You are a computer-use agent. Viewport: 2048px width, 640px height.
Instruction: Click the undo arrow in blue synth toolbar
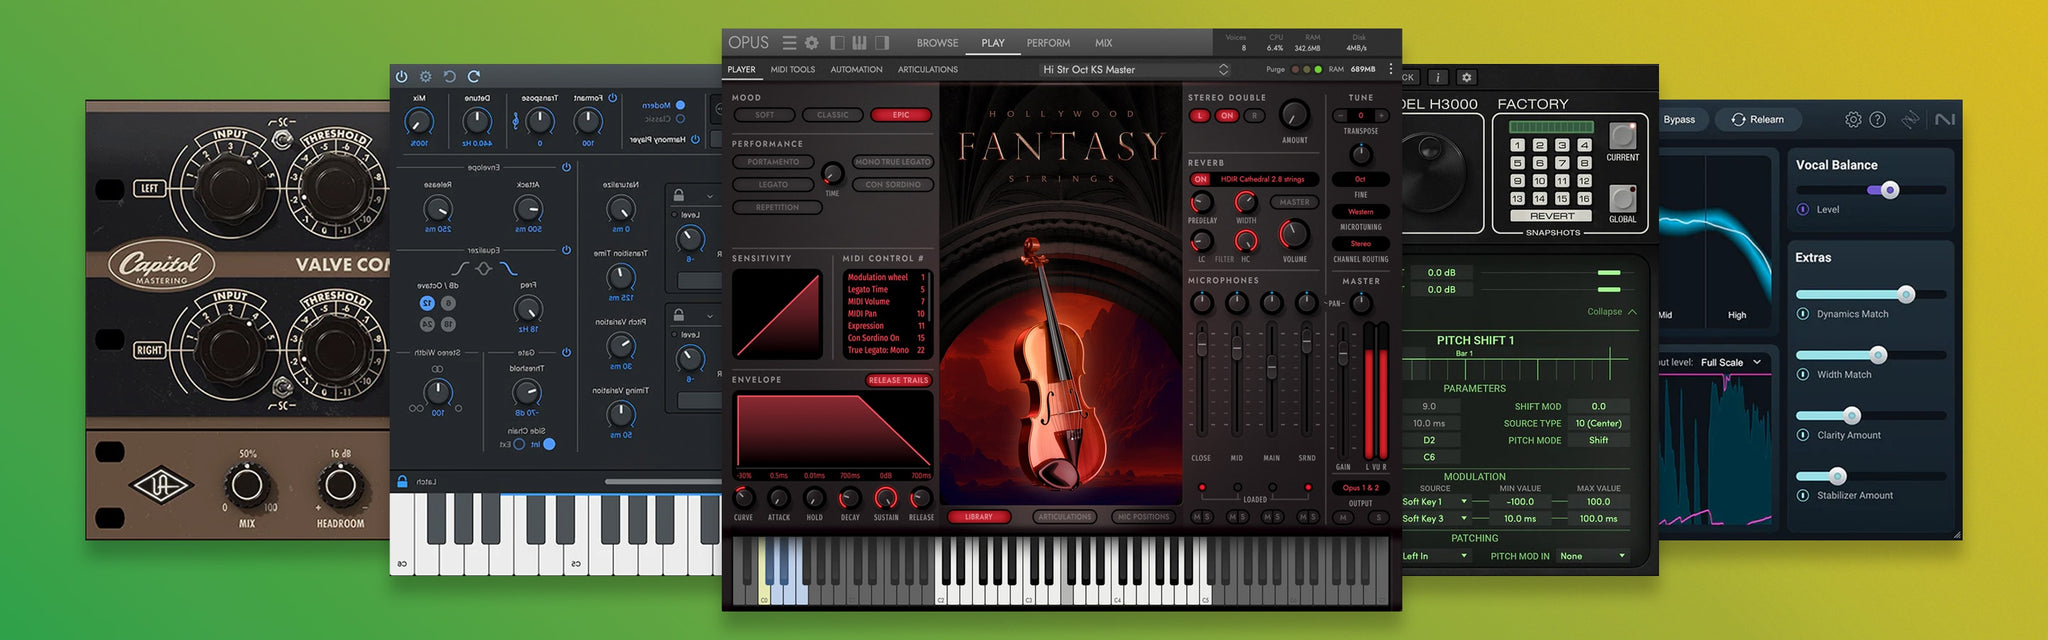click(x=449, y=76)
